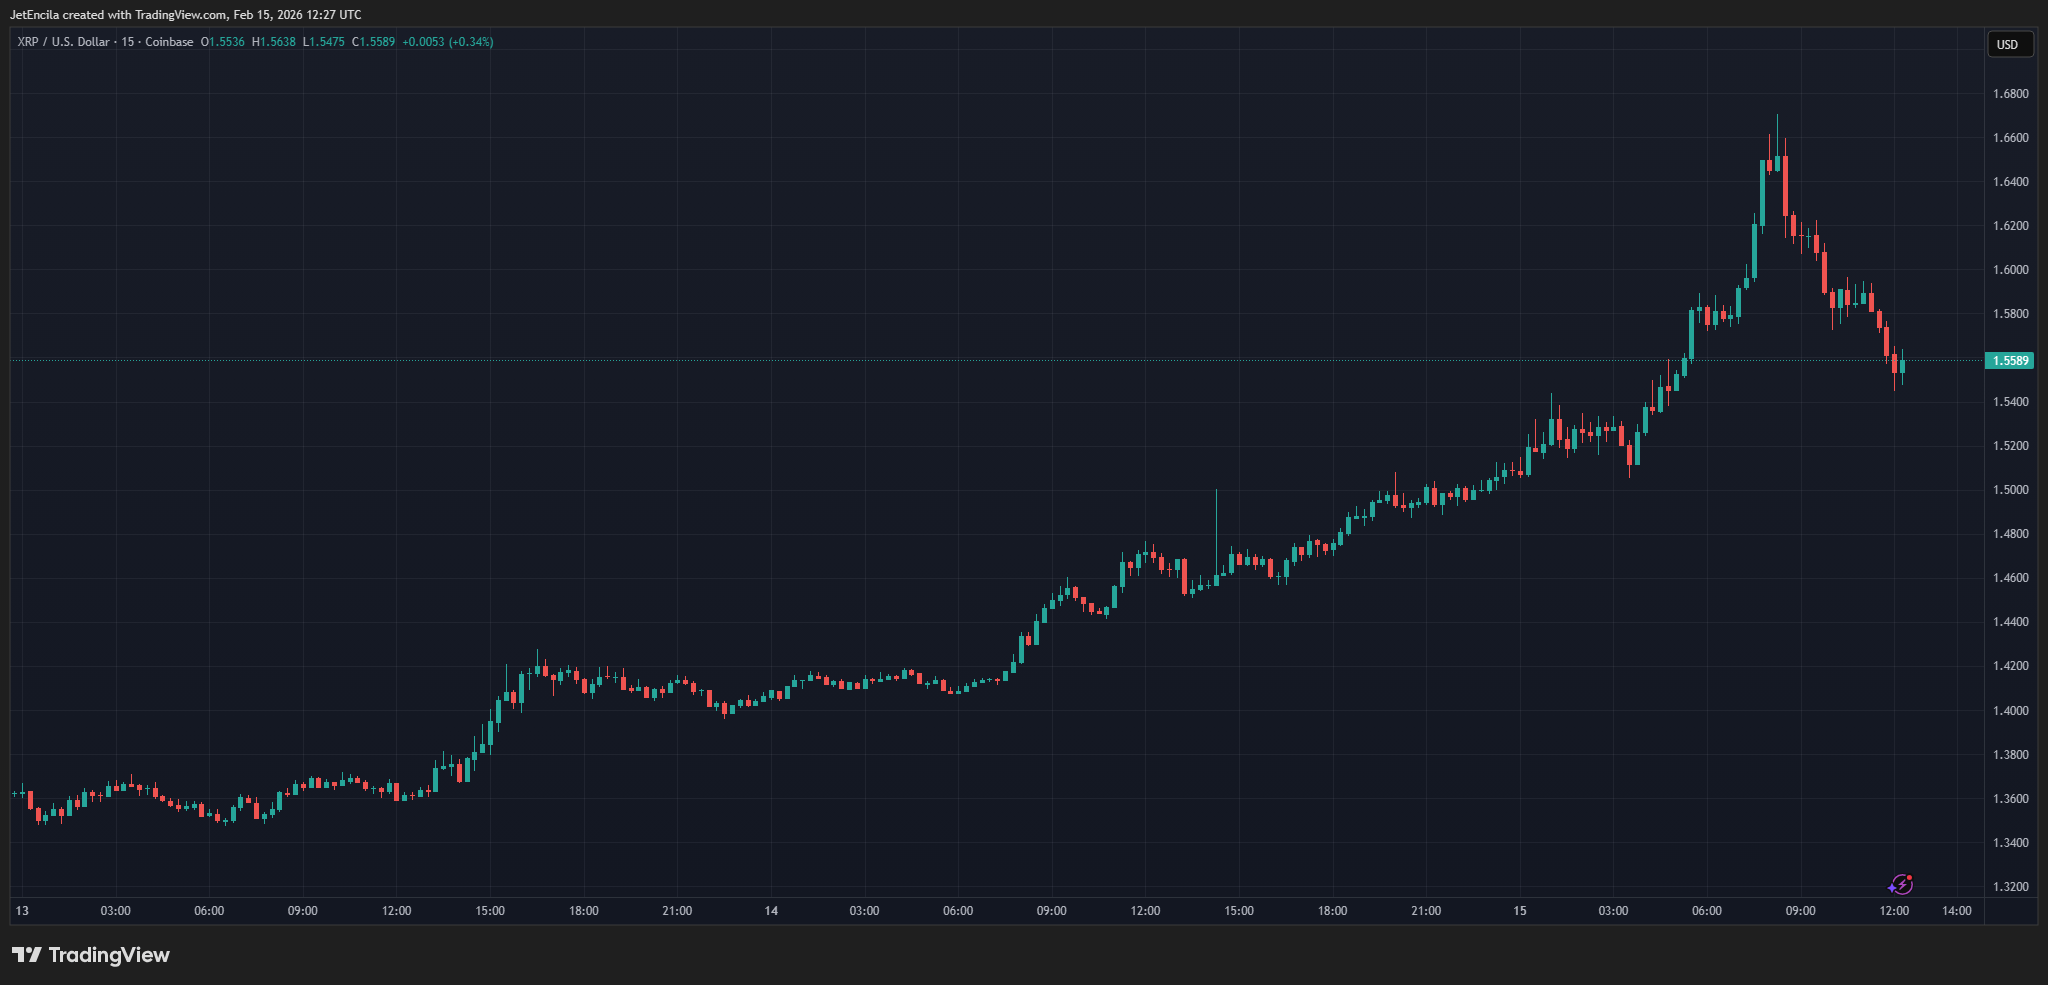Screen dimensions: 2048x985
Task: Click the 1.4400 price axis label
Action: coord(2010,622)
